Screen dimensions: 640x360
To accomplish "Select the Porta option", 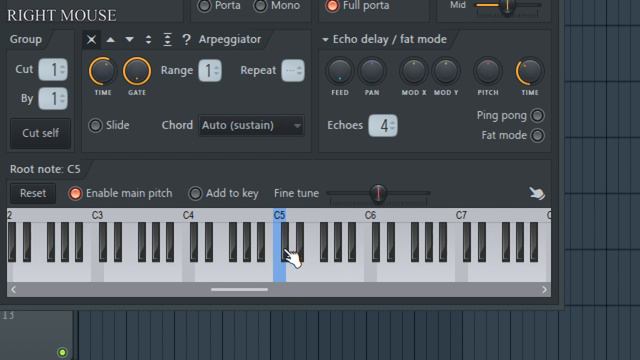I will coord(204,5).
